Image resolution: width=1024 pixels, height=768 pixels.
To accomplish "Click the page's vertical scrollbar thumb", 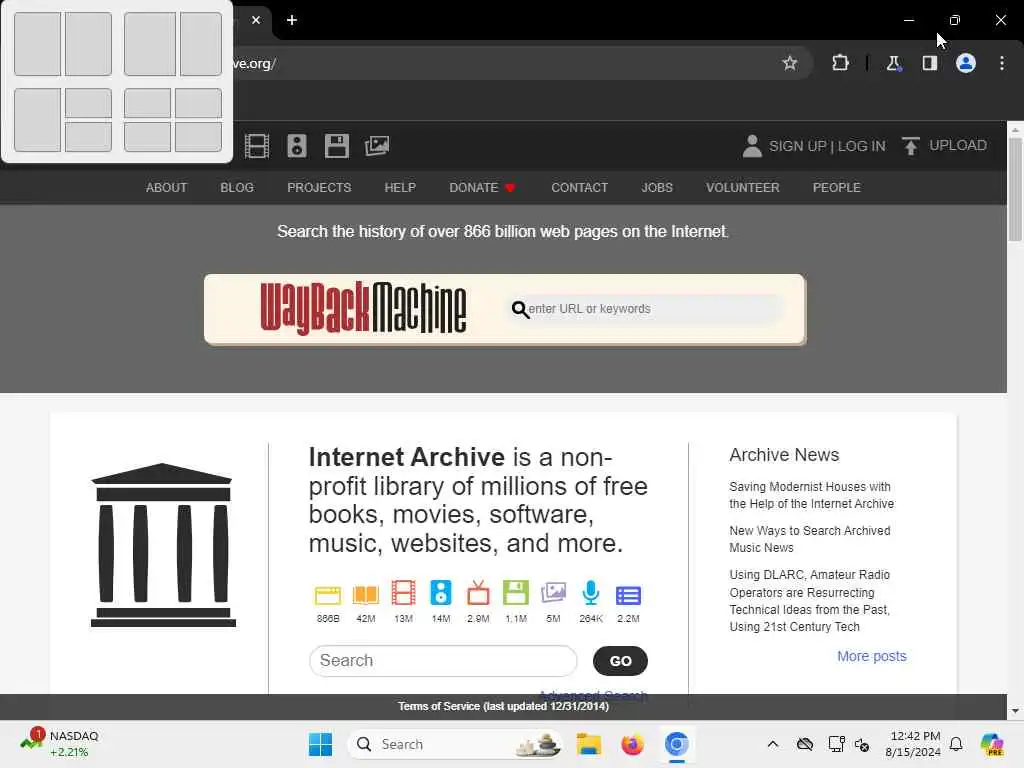I will [1015, 190].
